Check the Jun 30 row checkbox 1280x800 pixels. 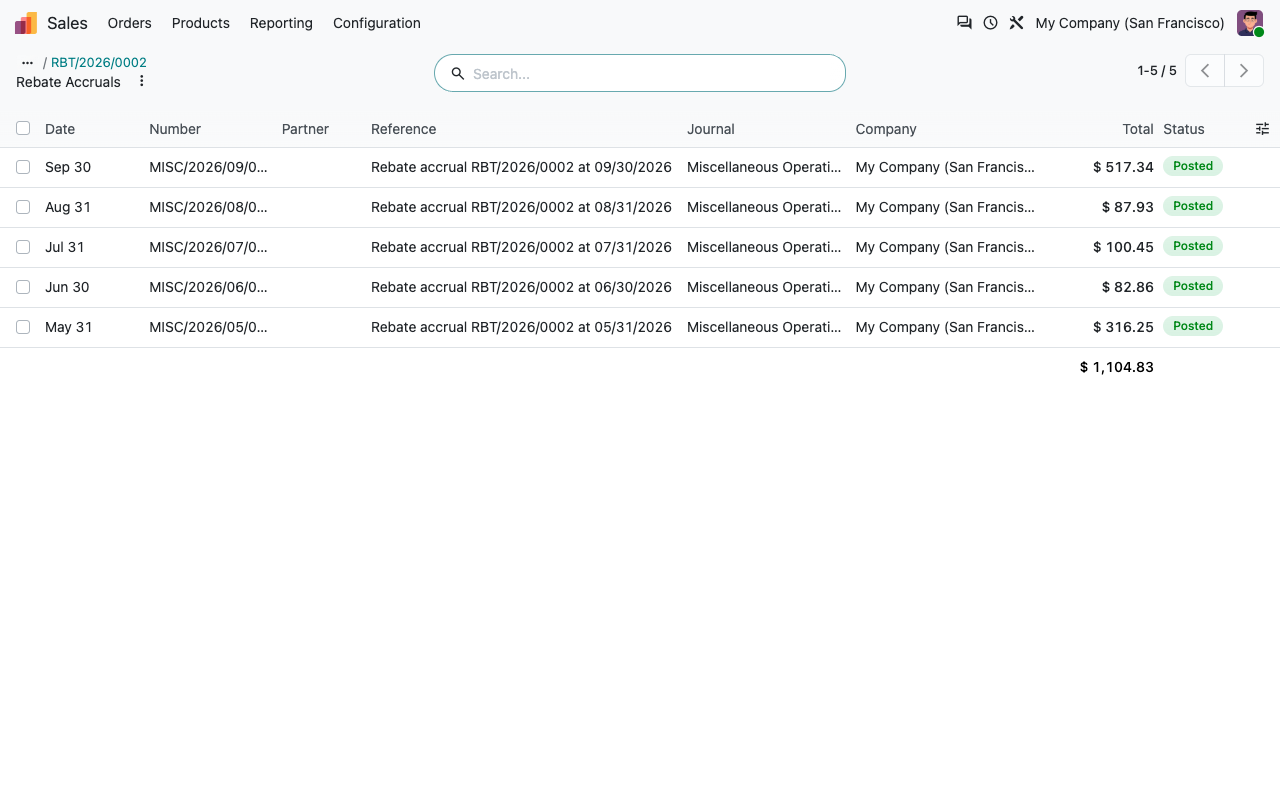tap(23, 287)
